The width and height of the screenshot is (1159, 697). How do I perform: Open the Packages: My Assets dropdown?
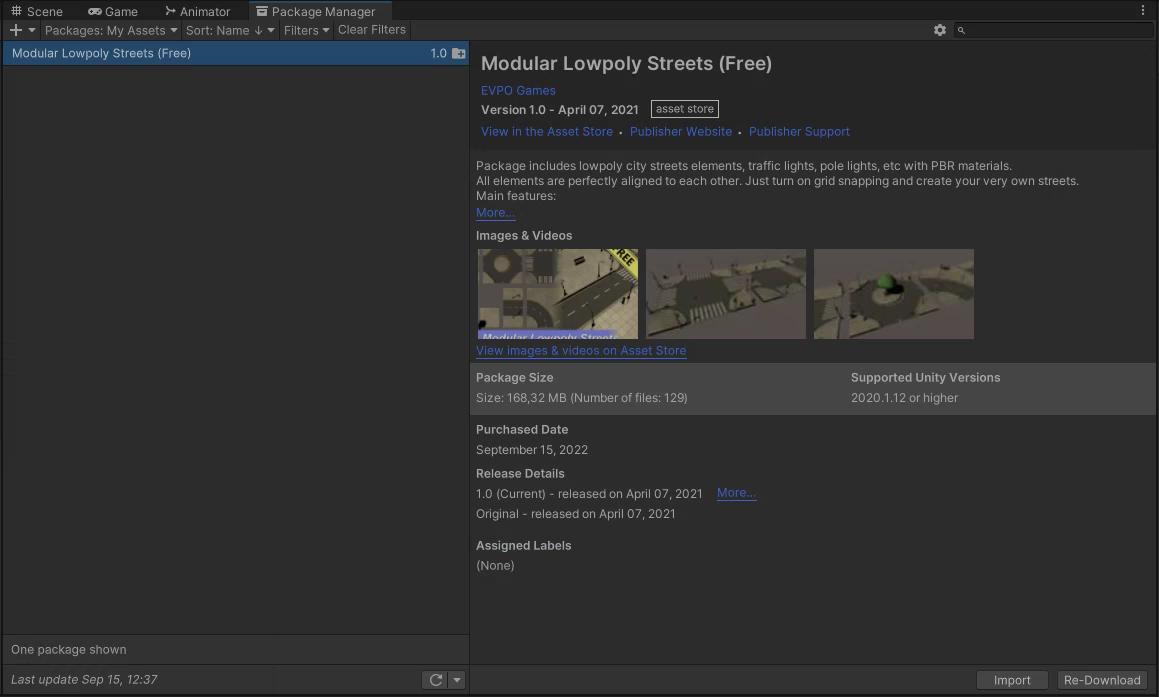(110, 30)
